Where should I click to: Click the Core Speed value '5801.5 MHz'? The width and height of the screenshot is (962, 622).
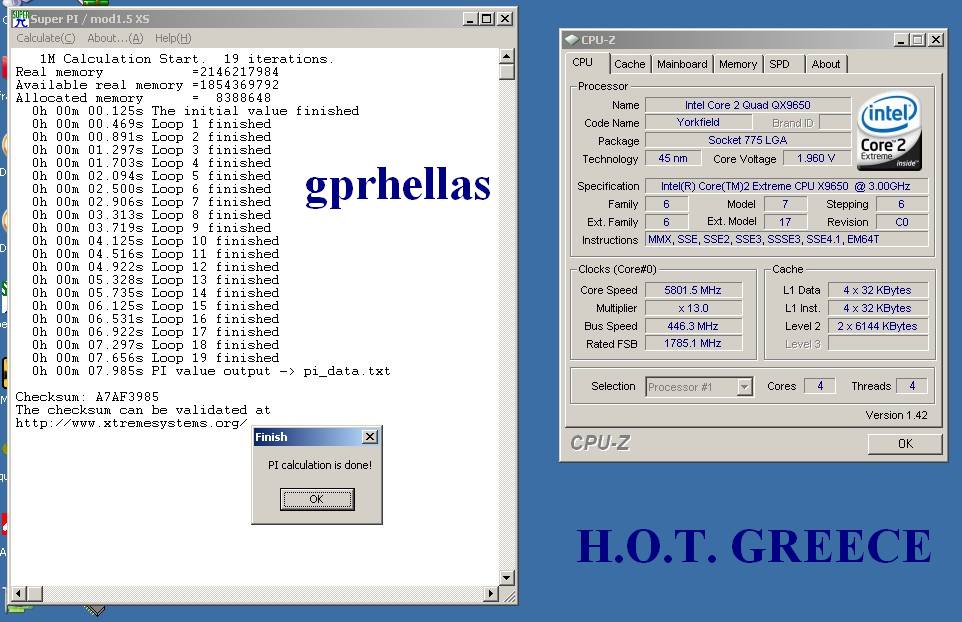[x=693, y=290]
